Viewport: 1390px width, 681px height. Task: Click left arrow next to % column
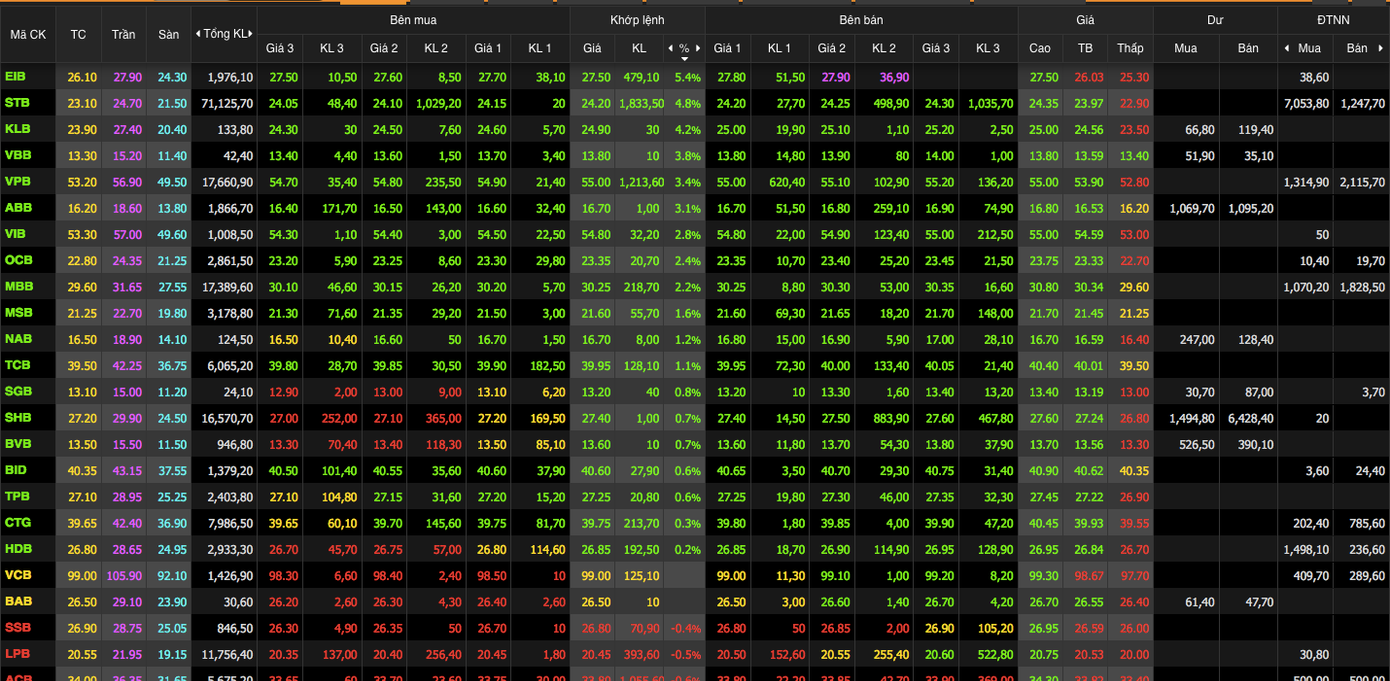[x=670, y=48]
